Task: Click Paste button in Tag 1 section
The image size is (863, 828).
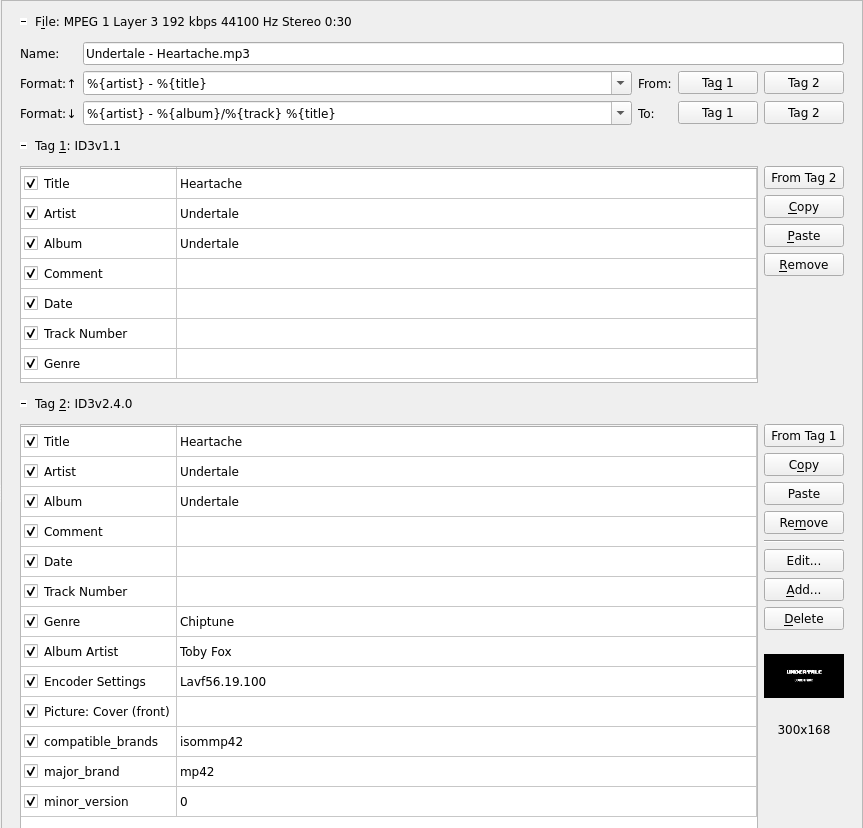Action: click(804, 236)
